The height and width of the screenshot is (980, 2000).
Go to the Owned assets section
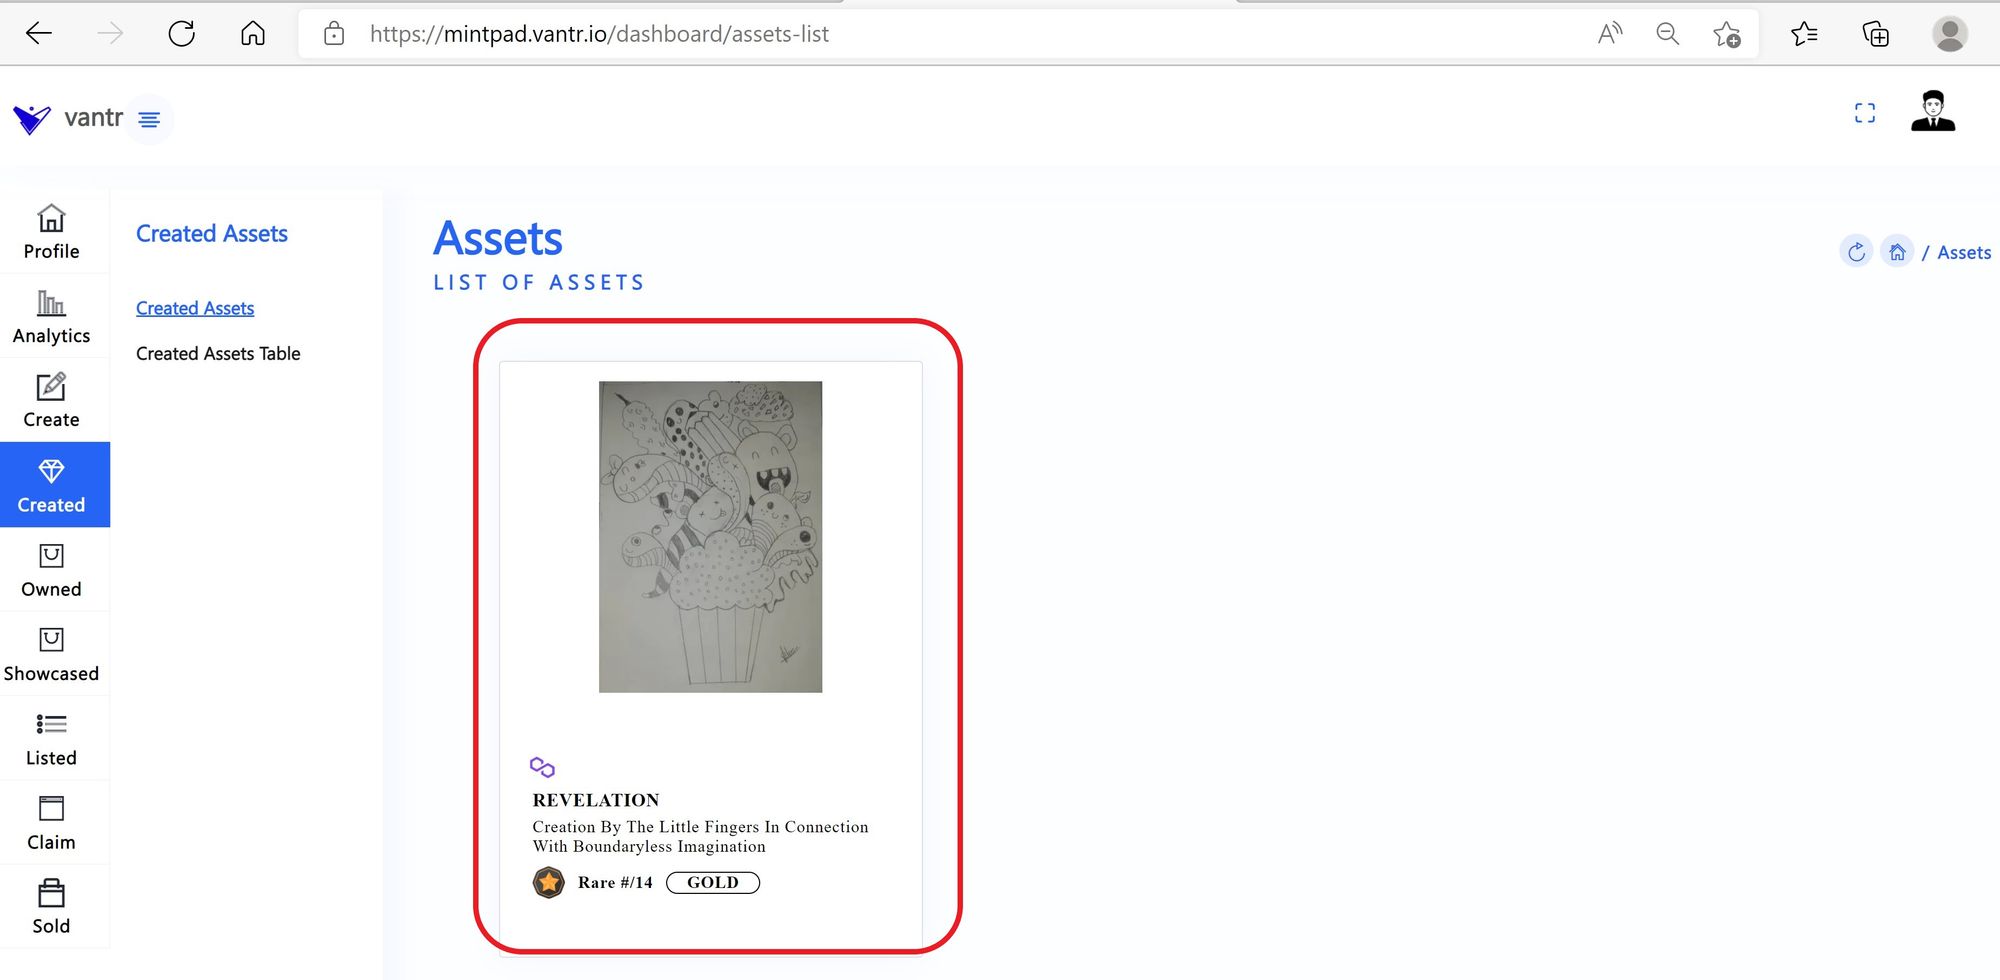[x=52, y=570]
